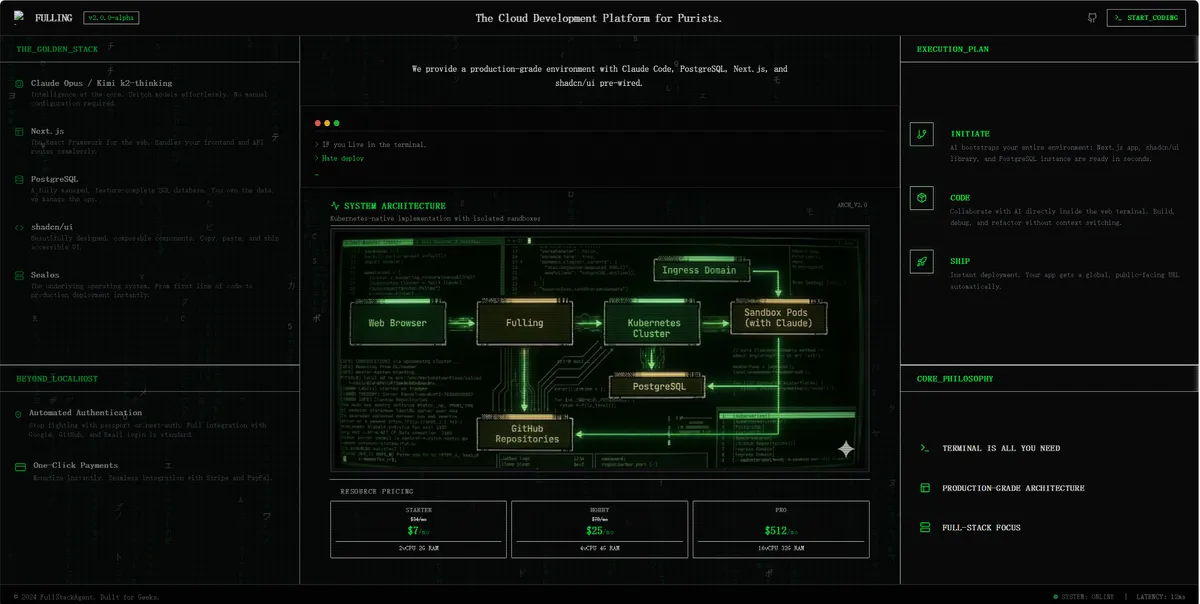Choose the HOBBY $25 pricing card
The height and width of the screenshot is (604, 1200).
tap(600, 529)
